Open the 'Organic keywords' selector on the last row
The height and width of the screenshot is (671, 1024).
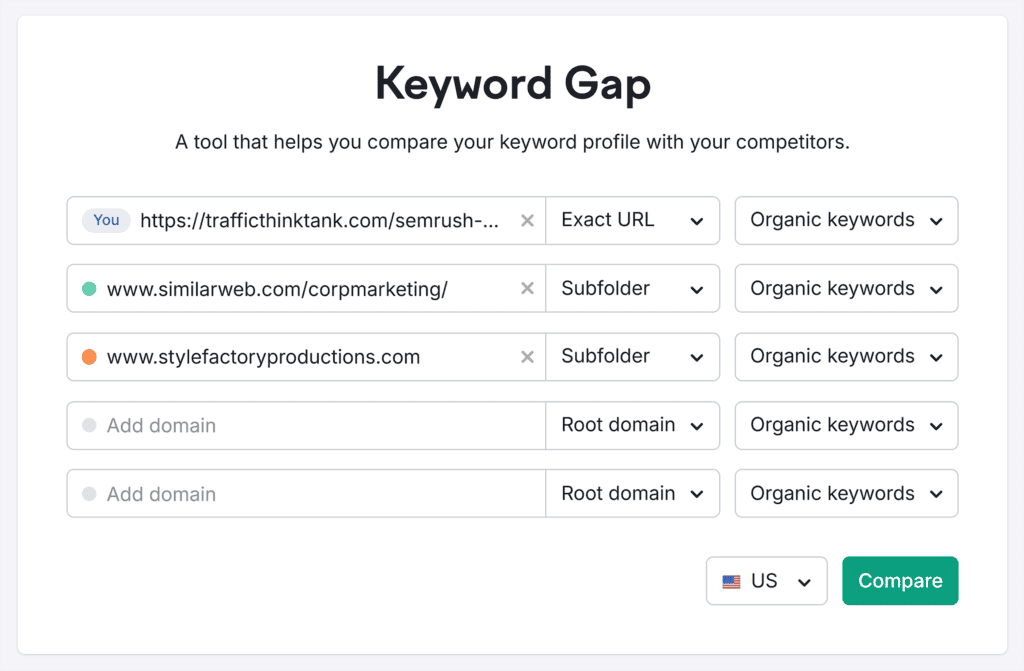(x=845, y=493)
